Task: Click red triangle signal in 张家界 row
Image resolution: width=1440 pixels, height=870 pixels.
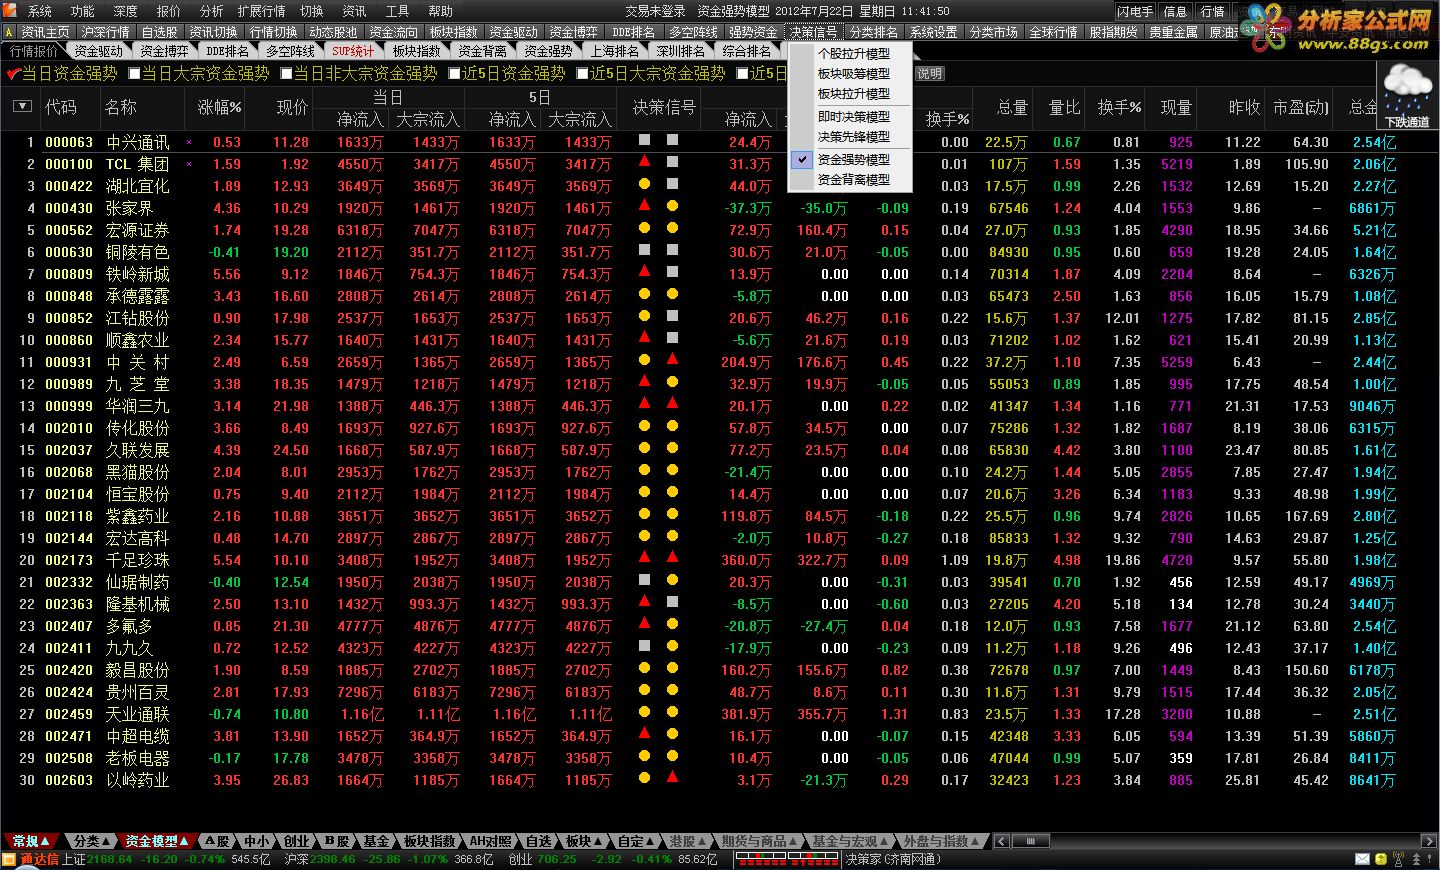Action: [644, 205]
